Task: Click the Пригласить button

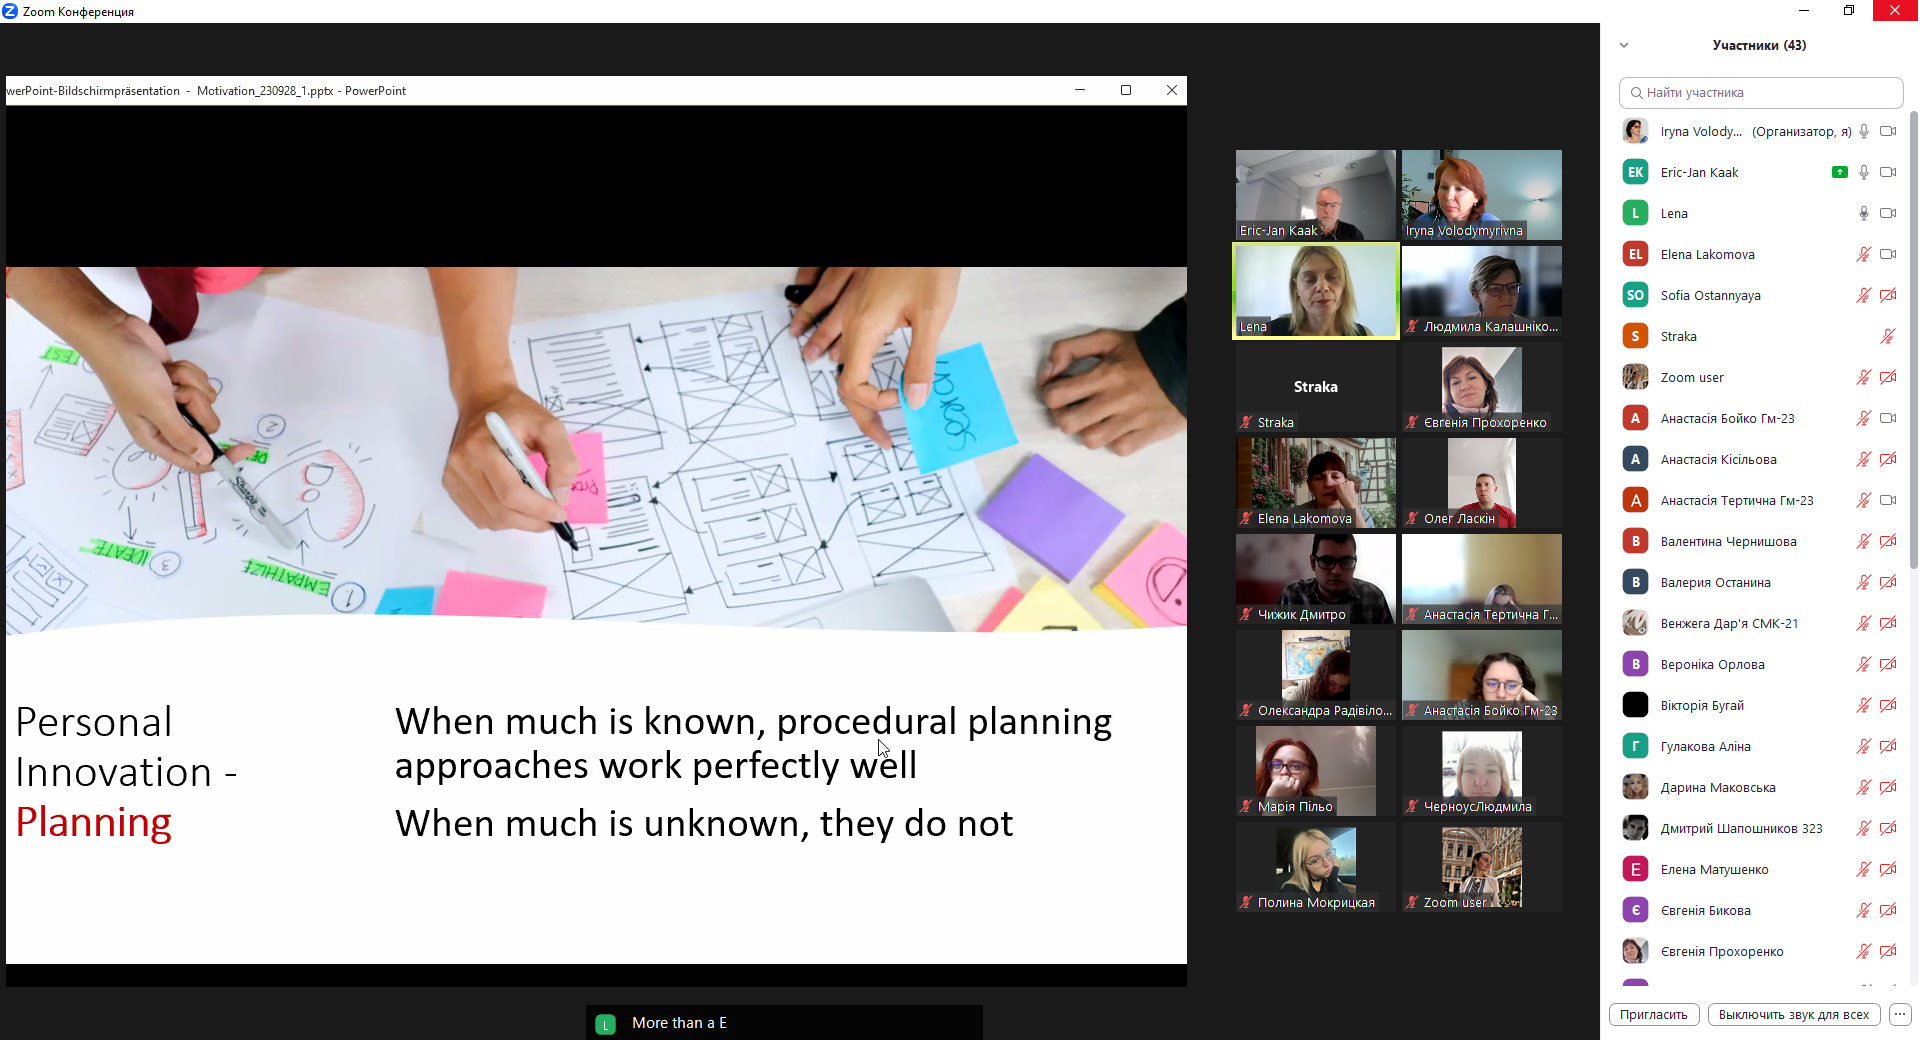Action: [1653, 1014]
